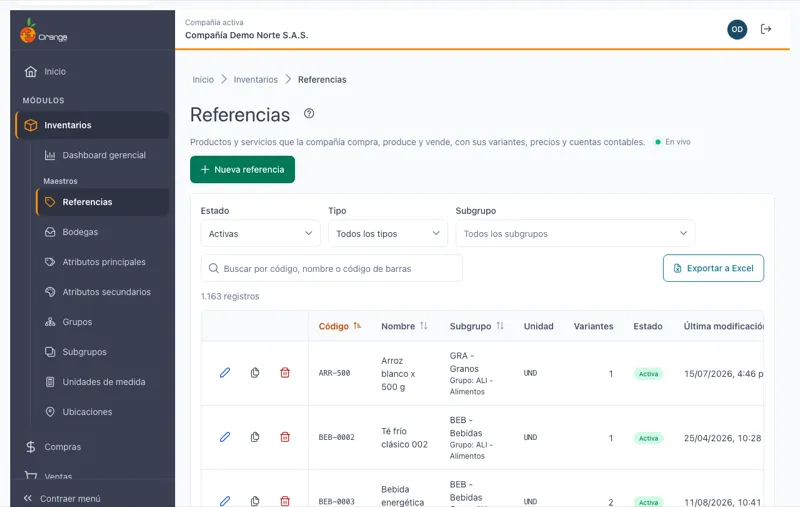Viewport: 800px width, 507px height.
Task: Click the Inventarios breadcrumb link
Action: pos(256,80)
